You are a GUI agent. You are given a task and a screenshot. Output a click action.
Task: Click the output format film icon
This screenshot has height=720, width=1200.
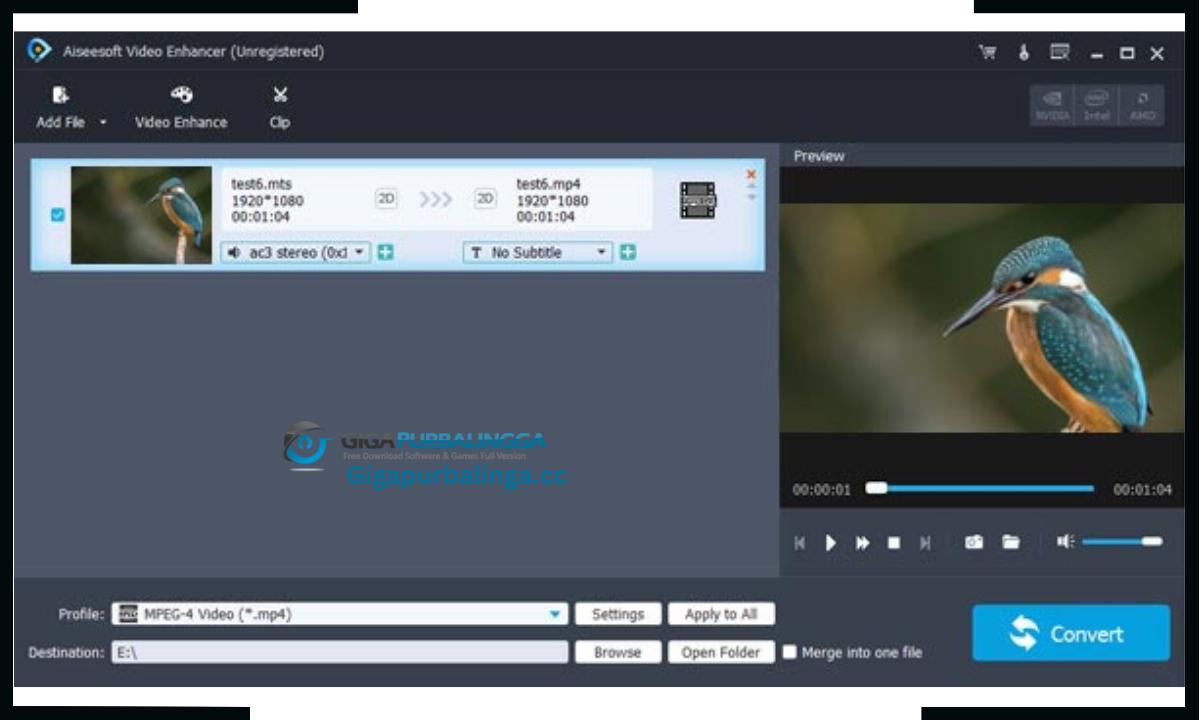(x=697, y=200)
